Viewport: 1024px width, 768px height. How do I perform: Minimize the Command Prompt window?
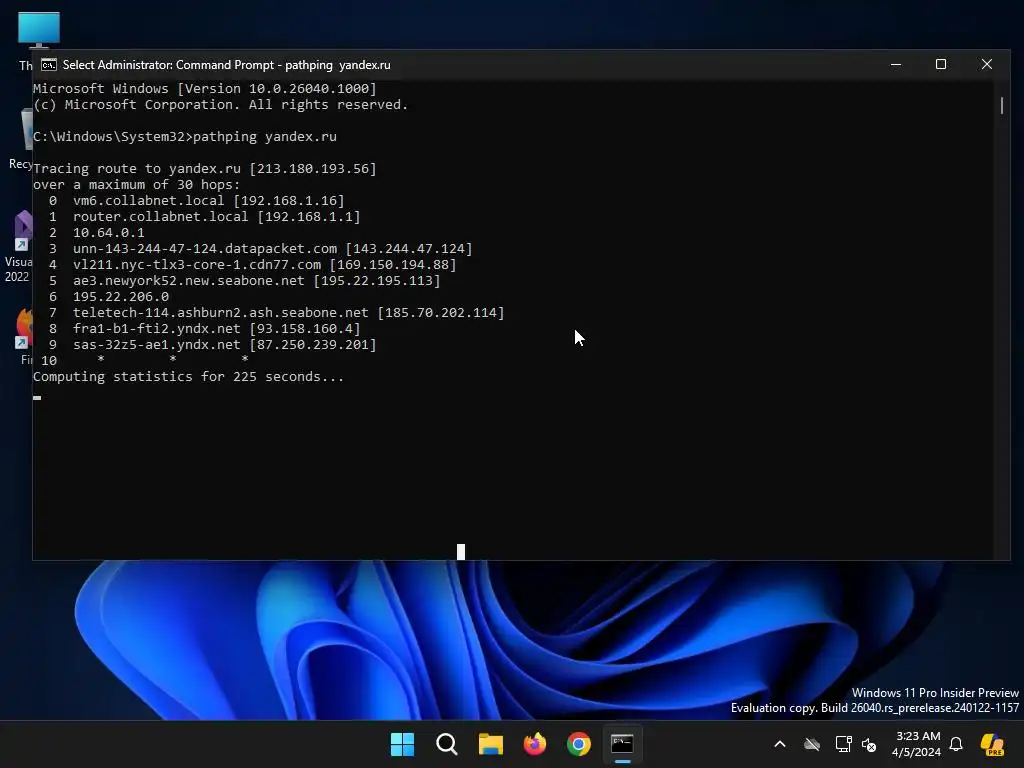point(896,64)
